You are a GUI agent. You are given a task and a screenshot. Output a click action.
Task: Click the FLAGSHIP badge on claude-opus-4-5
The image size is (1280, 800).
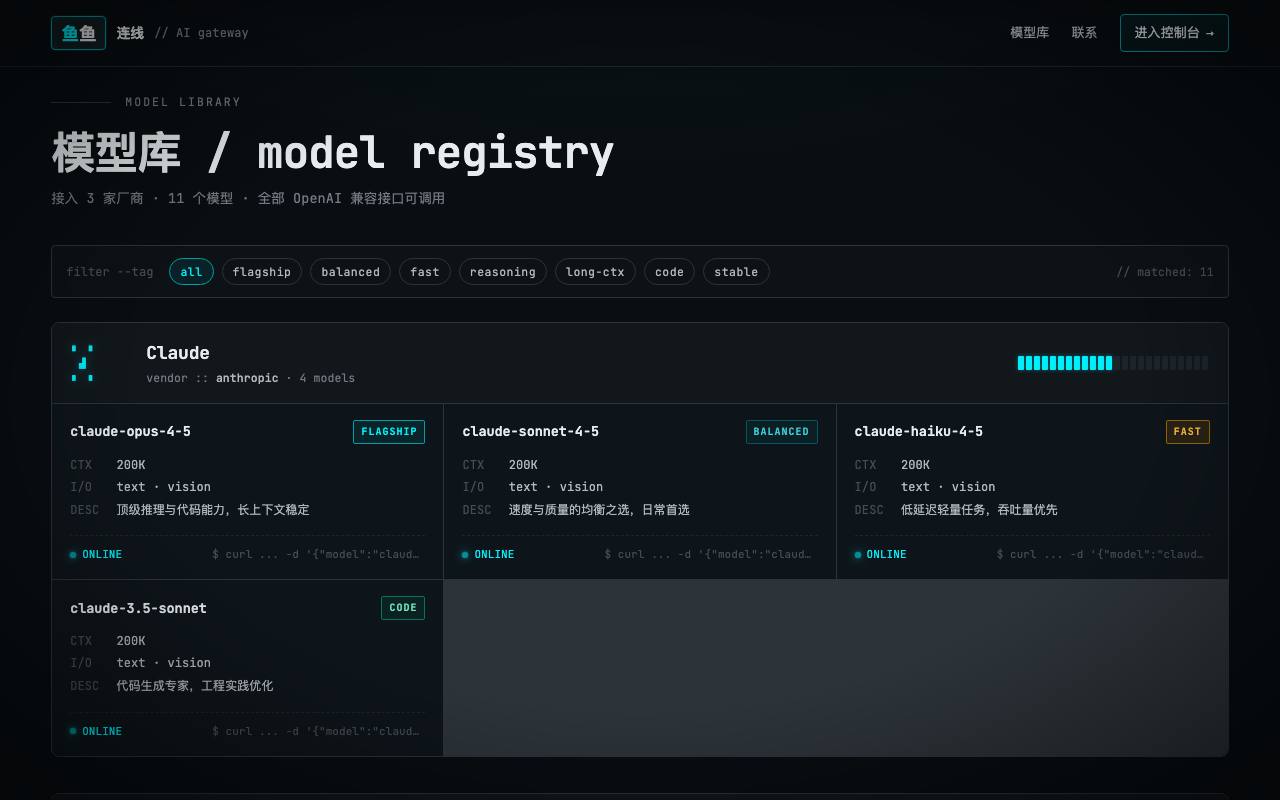click(x=389, y=432)
